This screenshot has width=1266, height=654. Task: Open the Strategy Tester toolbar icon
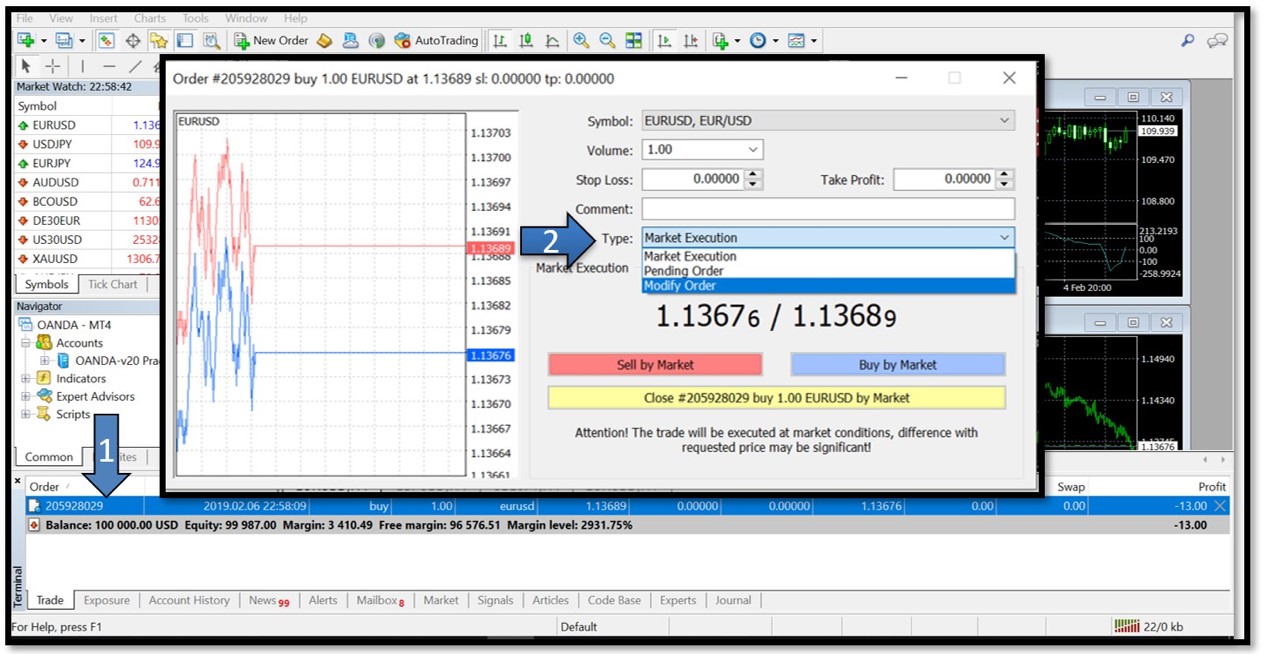click(x=211, y=41)
